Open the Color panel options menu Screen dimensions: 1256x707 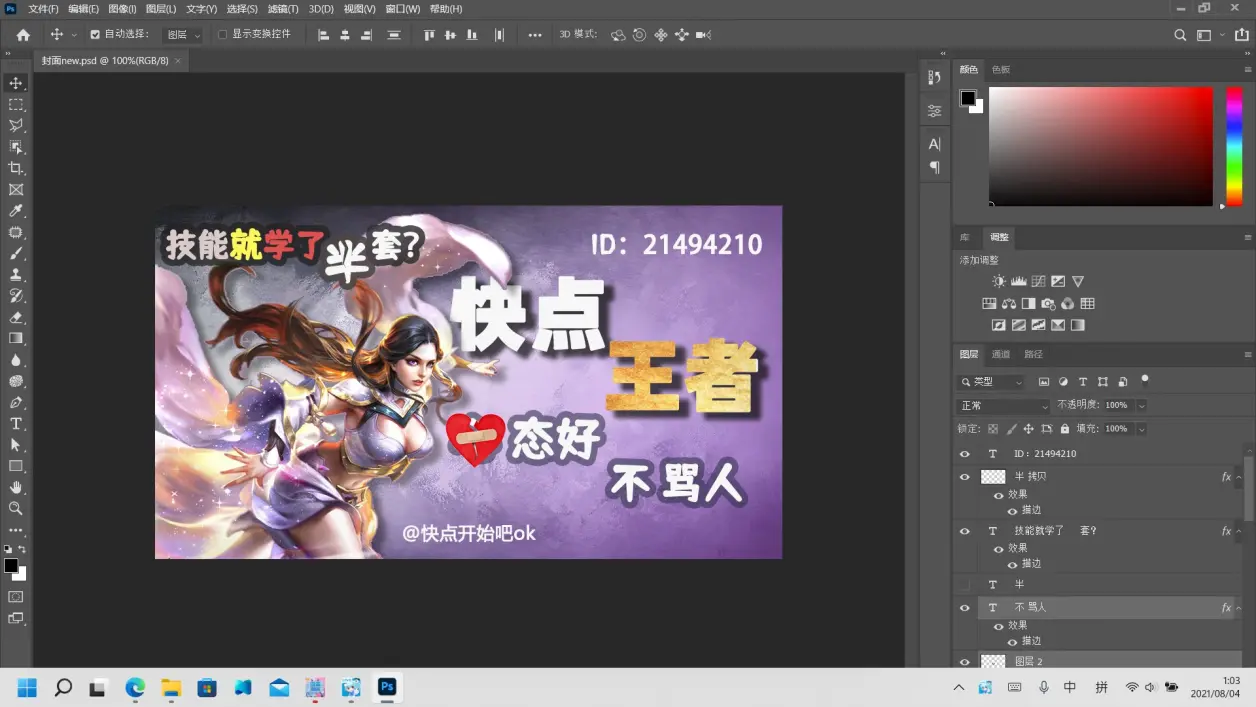(x=1247, y=70)
